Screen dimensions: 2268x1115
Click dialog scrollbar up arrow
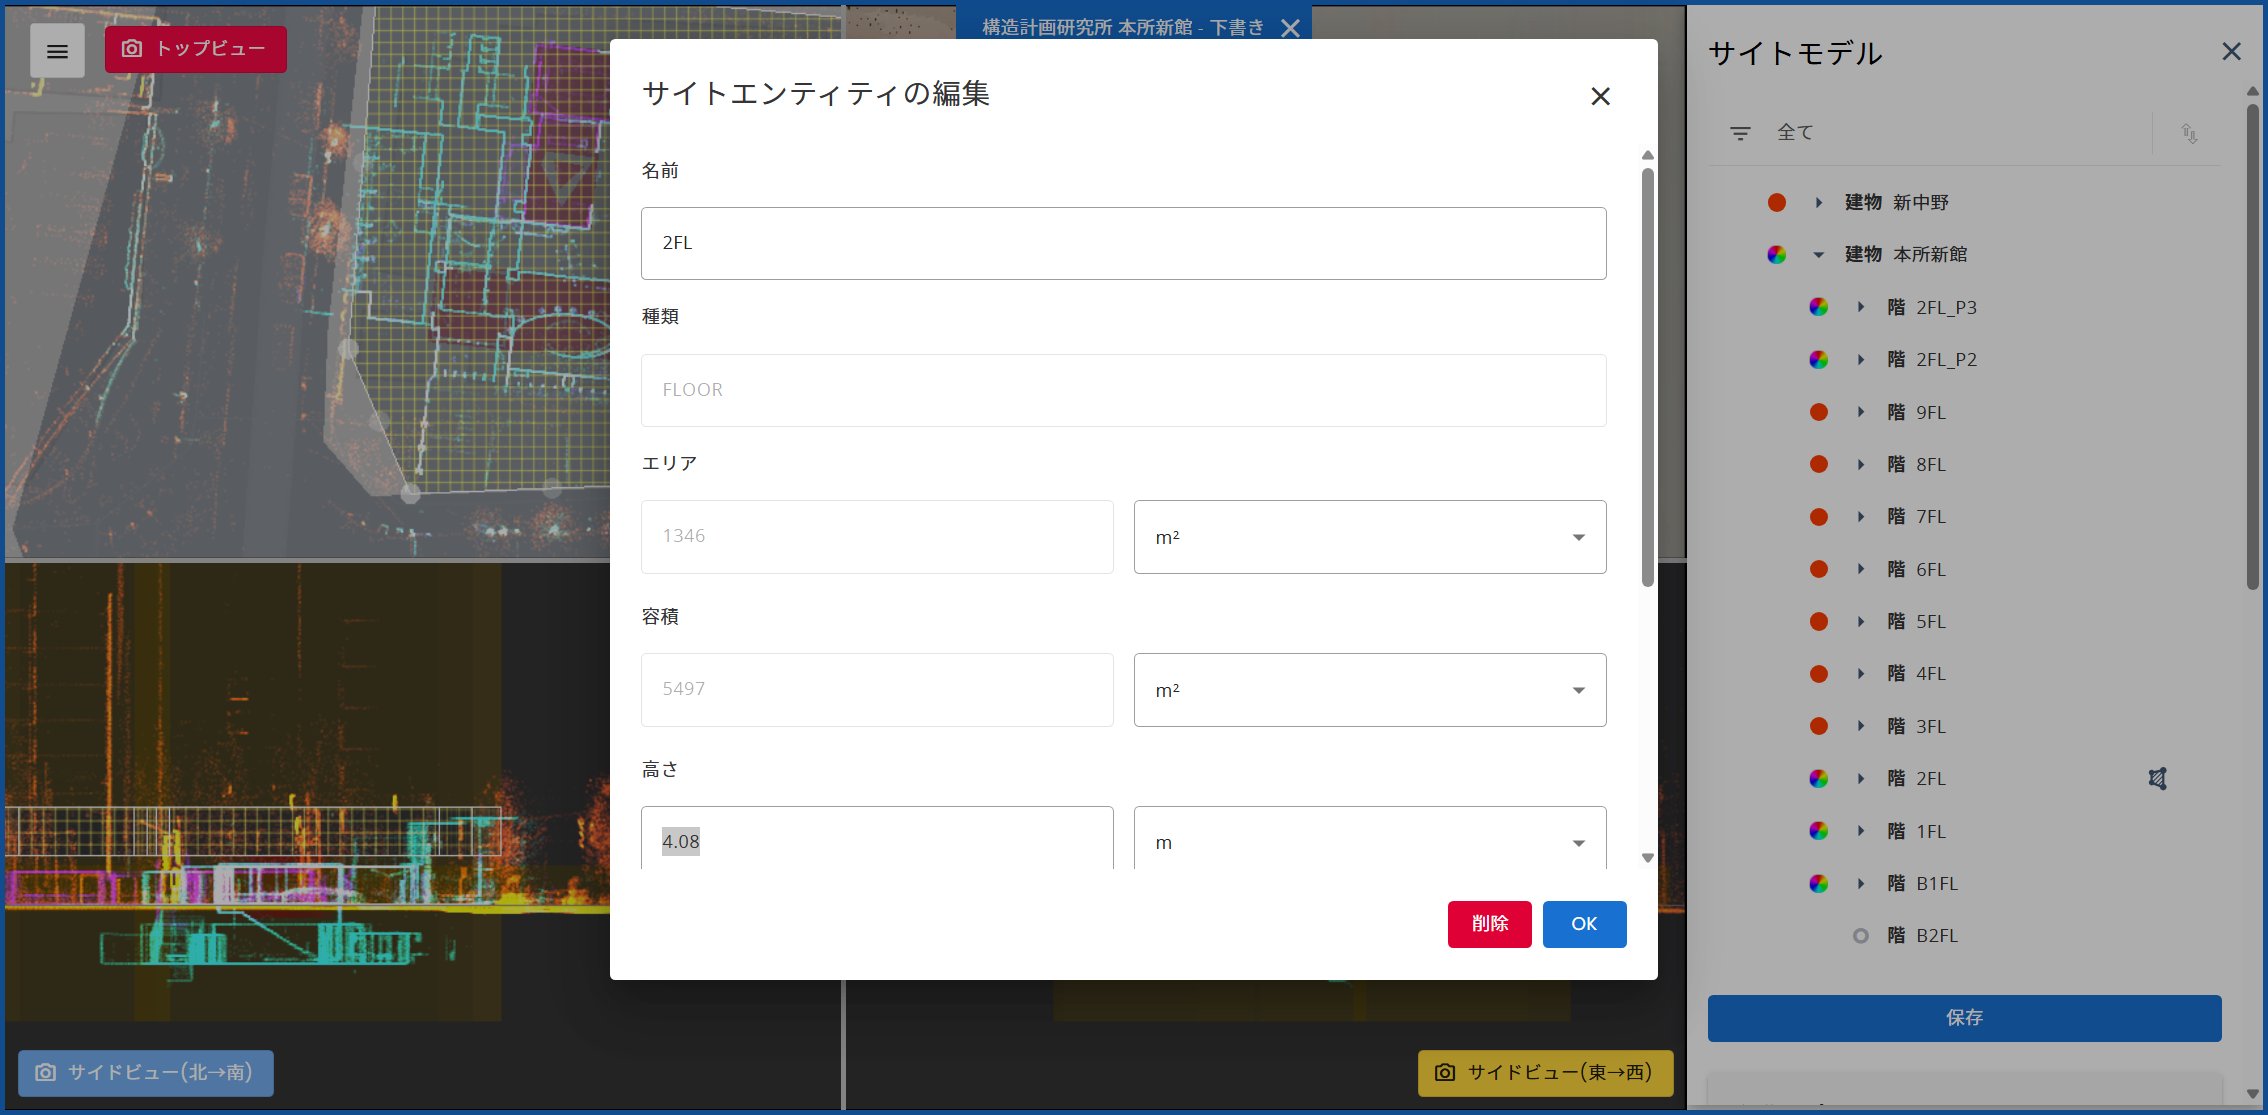[x=1648, y=155]
